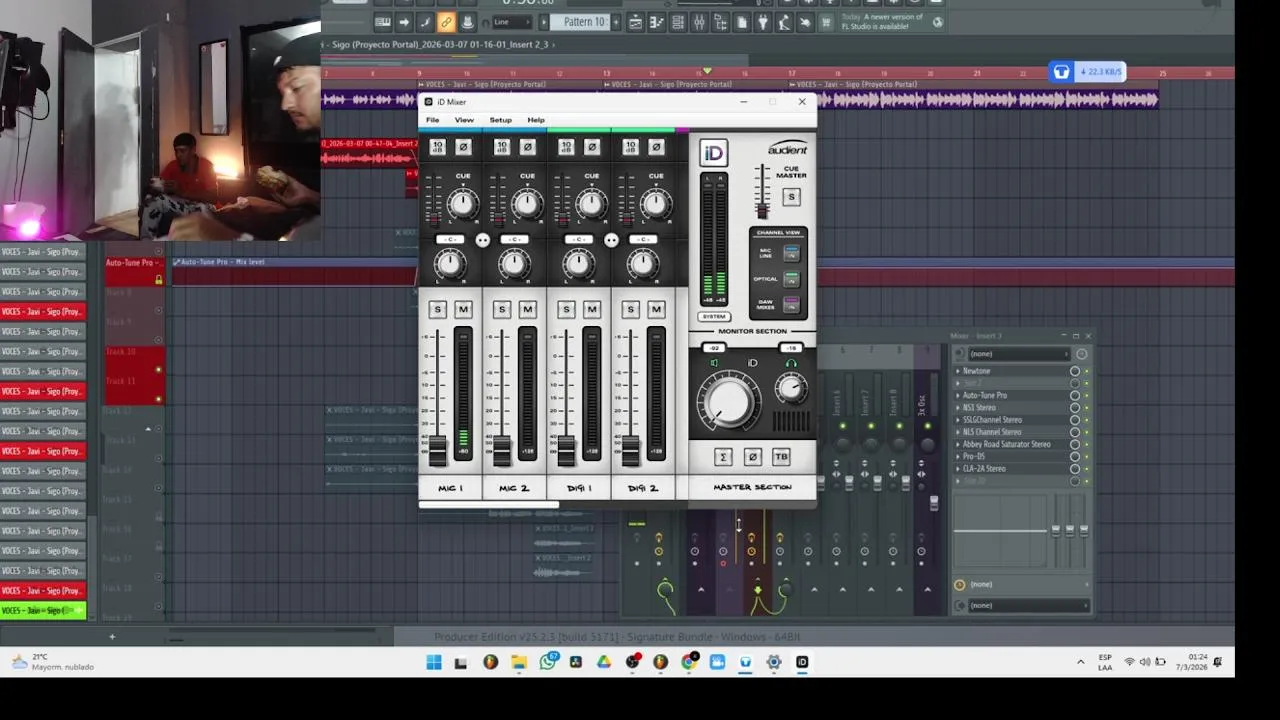This screenshot has width=1280, height=720.
Task: Open the channel rack icon in FL toolbar
Action: tap(678, 22)
